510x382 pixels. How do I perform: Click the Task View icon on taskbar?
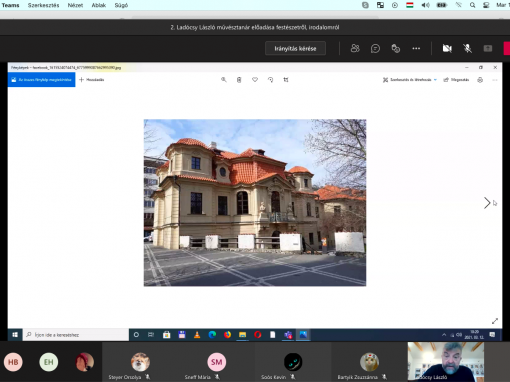[x=151, y=335]
